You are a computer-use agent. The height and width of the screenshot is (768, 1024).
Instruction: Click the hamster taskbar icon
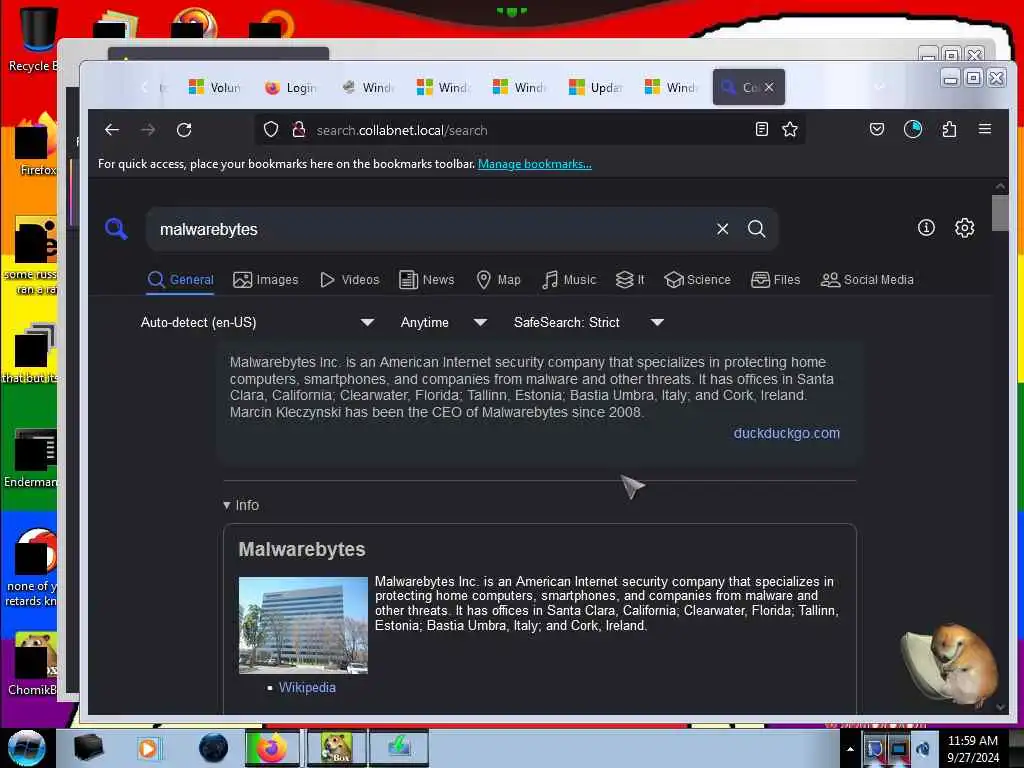(x=337, y=748)
